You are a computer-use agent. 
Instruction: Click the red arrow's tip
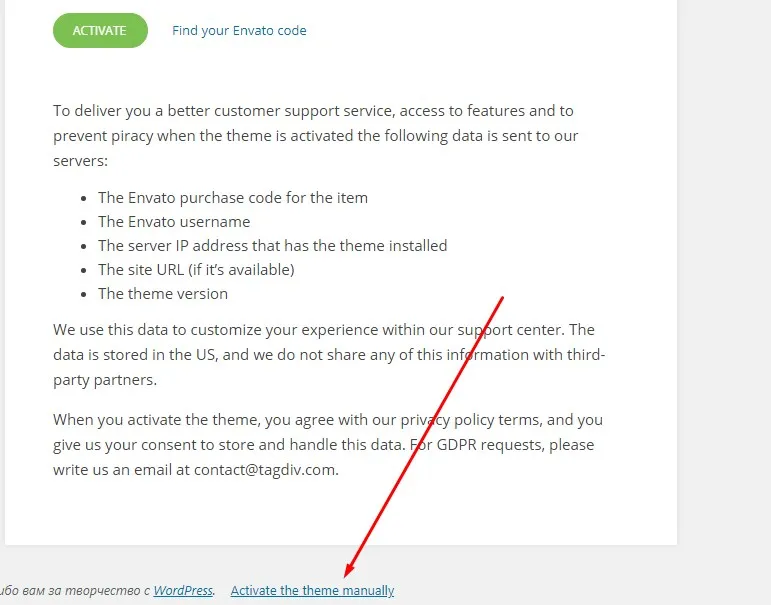(x=345, y=576)
